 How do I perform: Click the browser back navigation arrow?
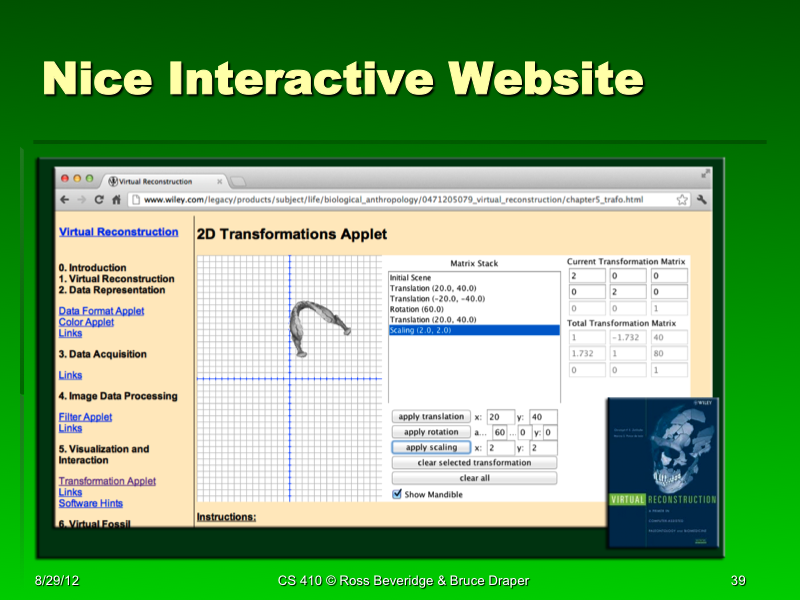[64, 199]
